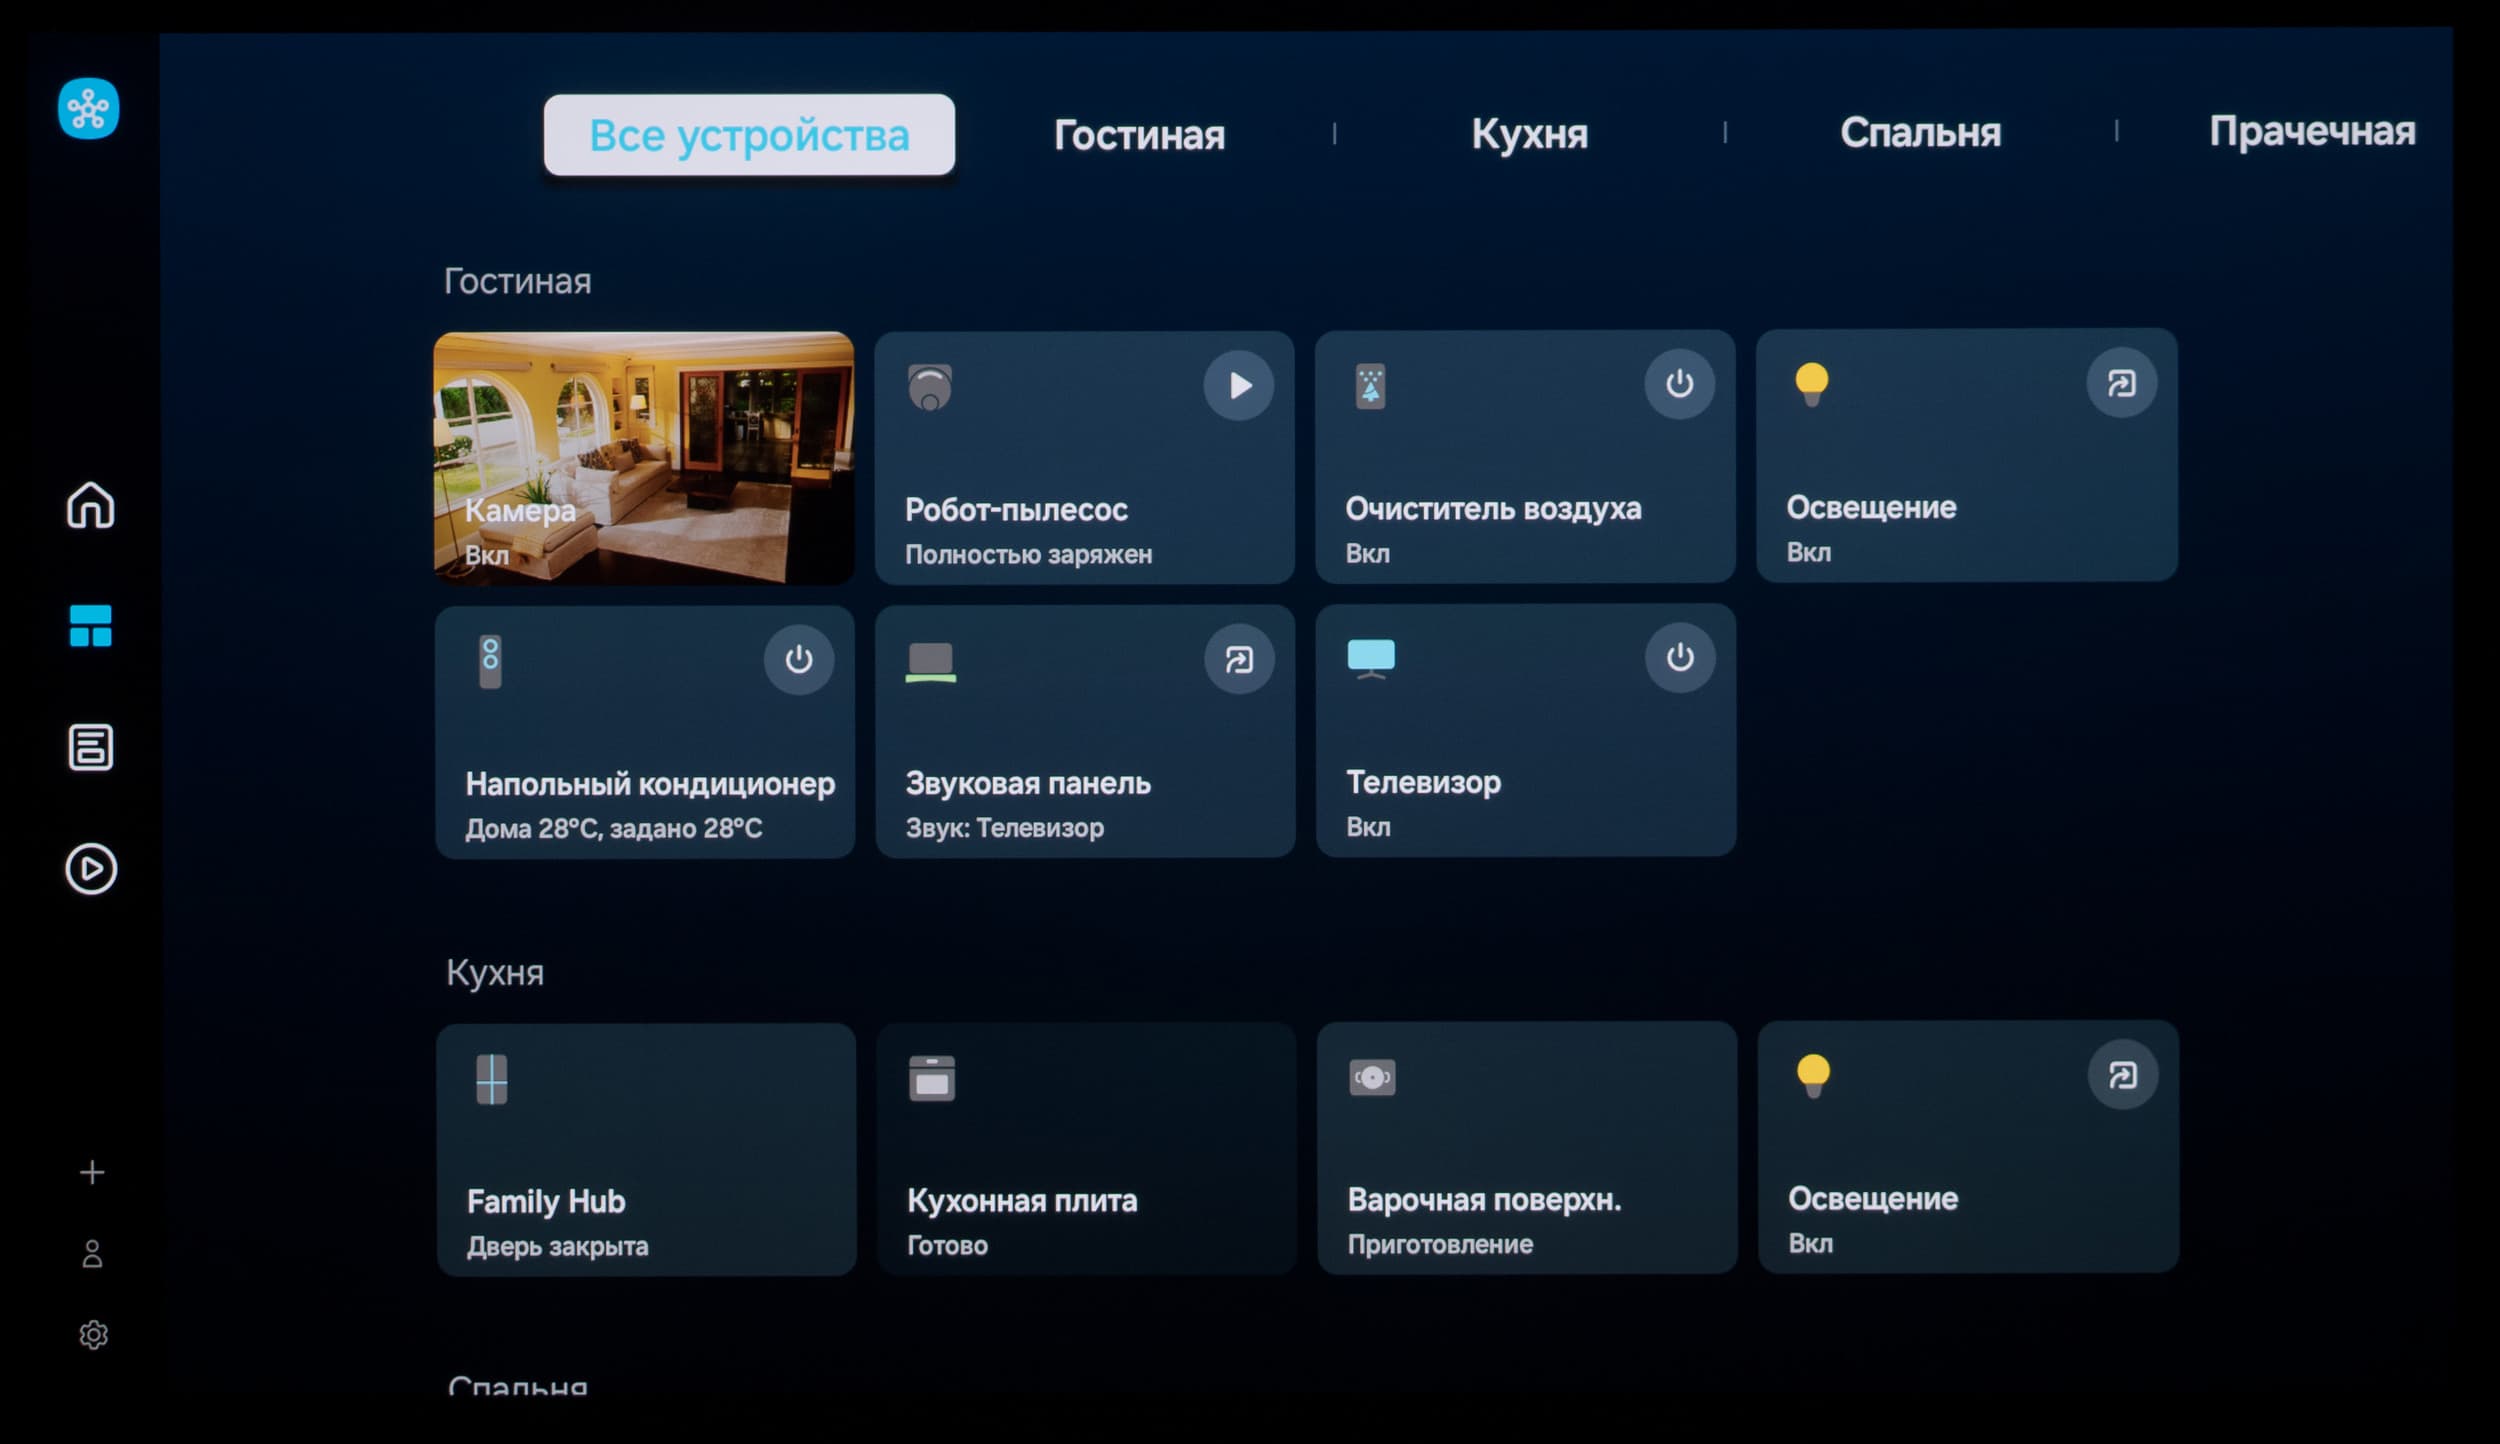Expand the living room Освещение details
2500x1444 pixels.
[x=2120, y=383]
